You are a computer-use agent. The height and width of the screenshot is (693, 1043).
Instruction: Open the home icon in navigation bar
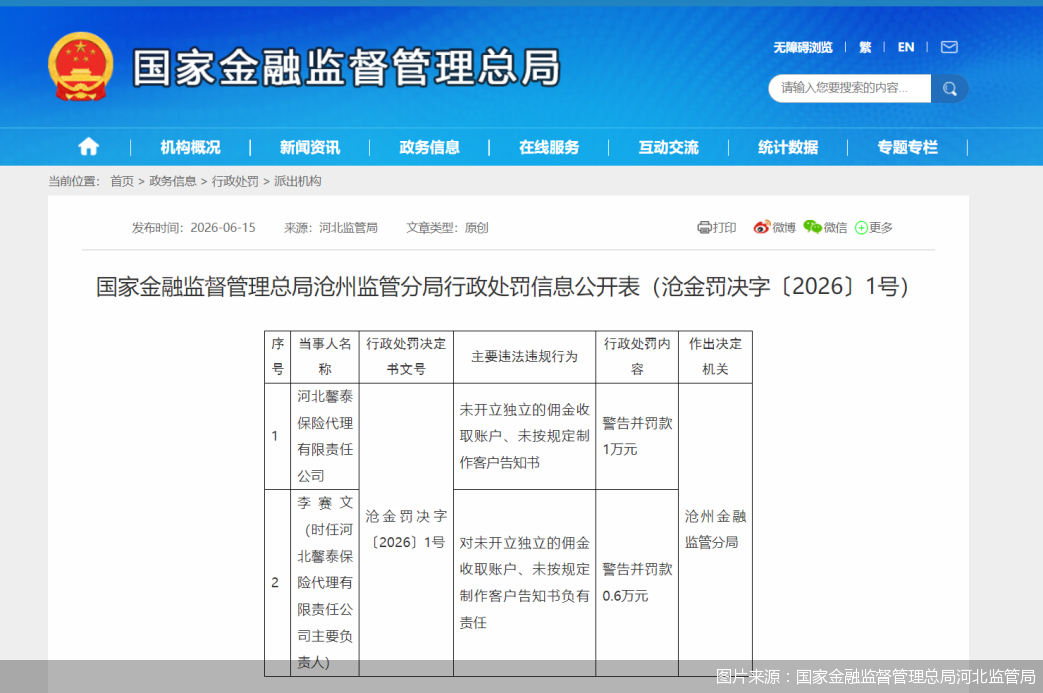click(88, 147)
